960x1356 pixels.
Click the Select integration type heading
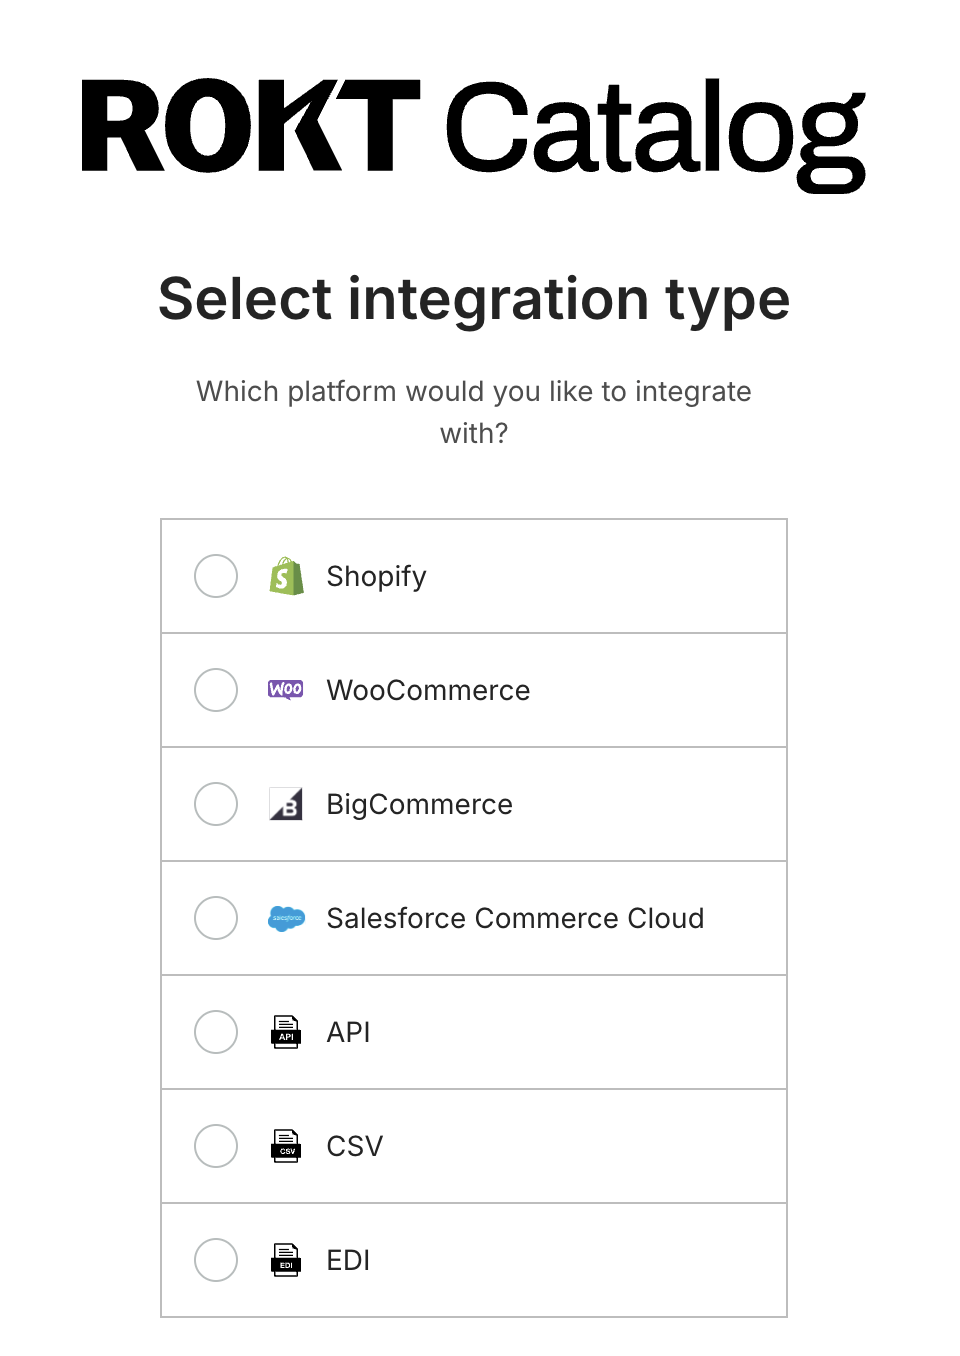point(474,300)
